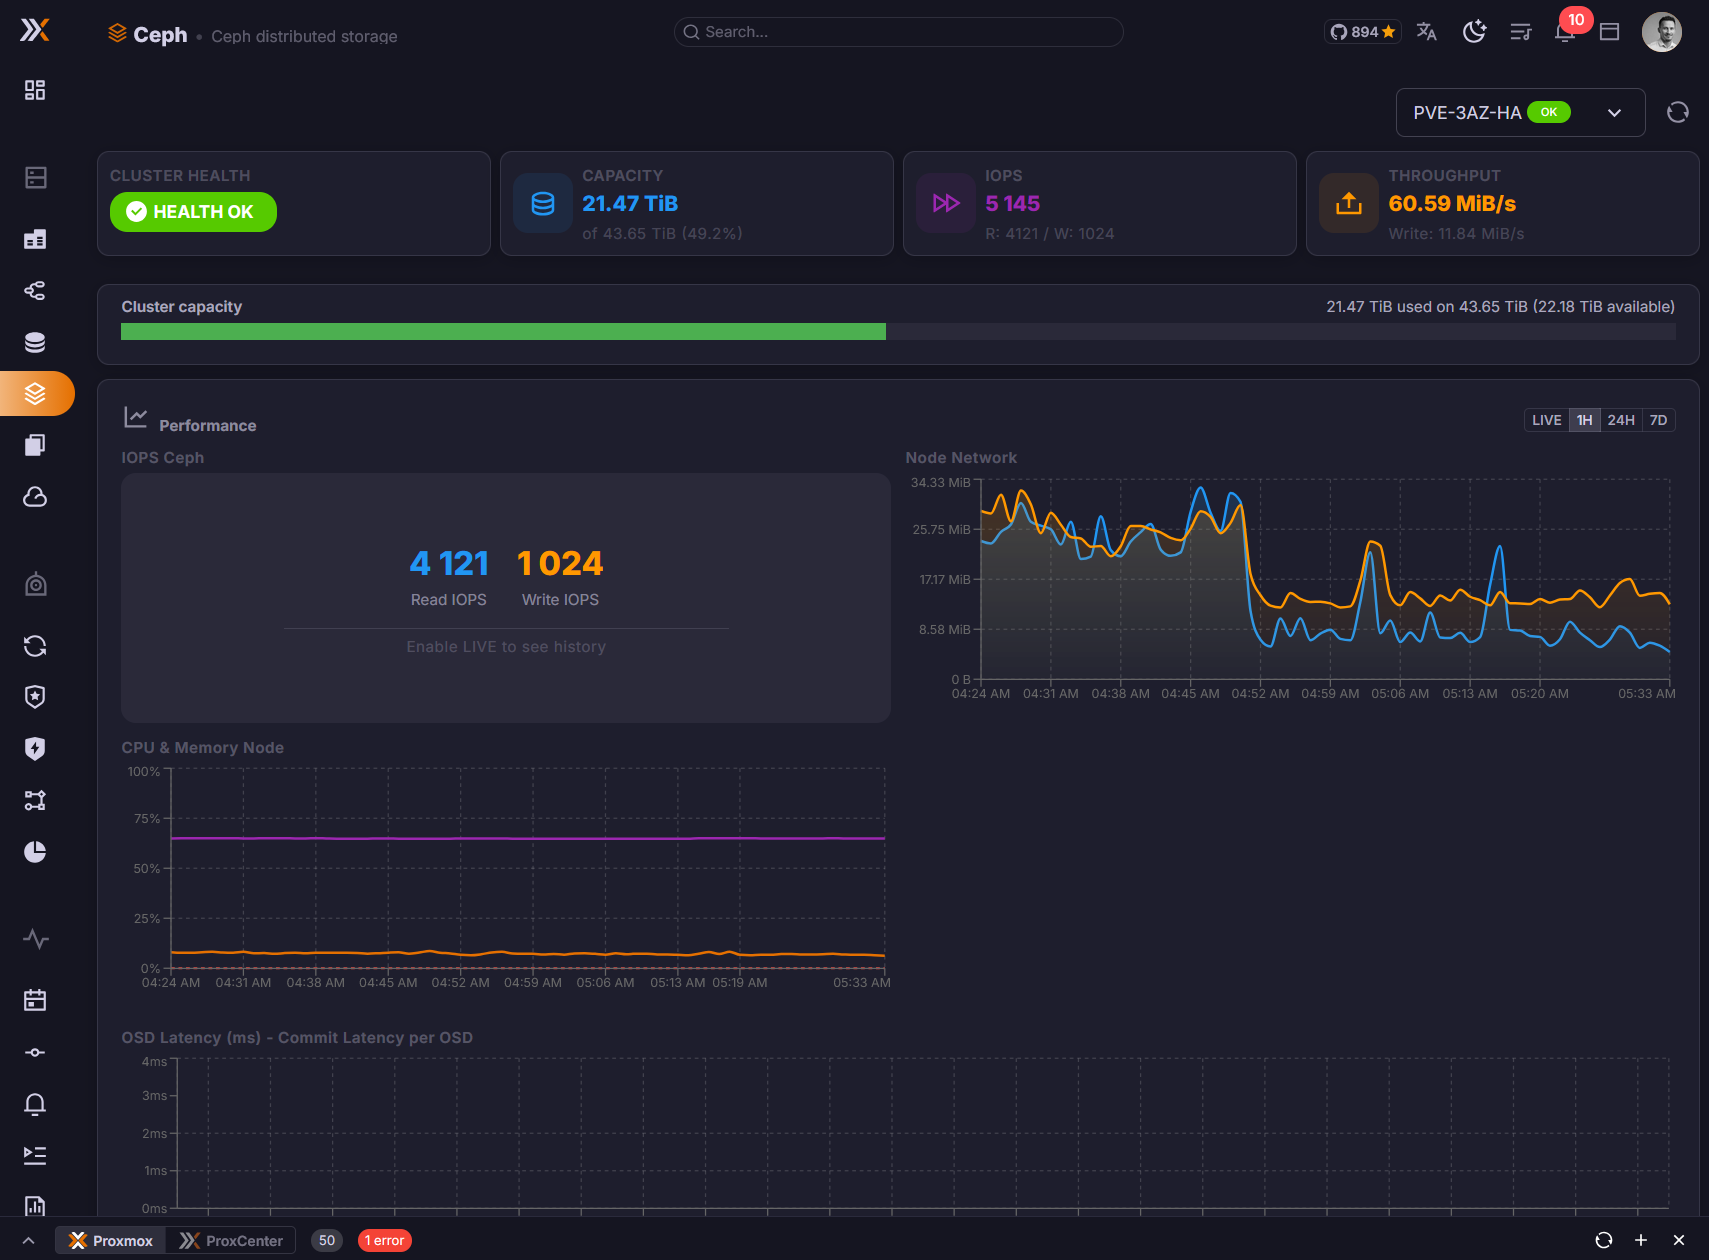Click the CPU & Memory Node chart
The width and height of the screenshot is (1709, 1260).
tap(528, 868)
